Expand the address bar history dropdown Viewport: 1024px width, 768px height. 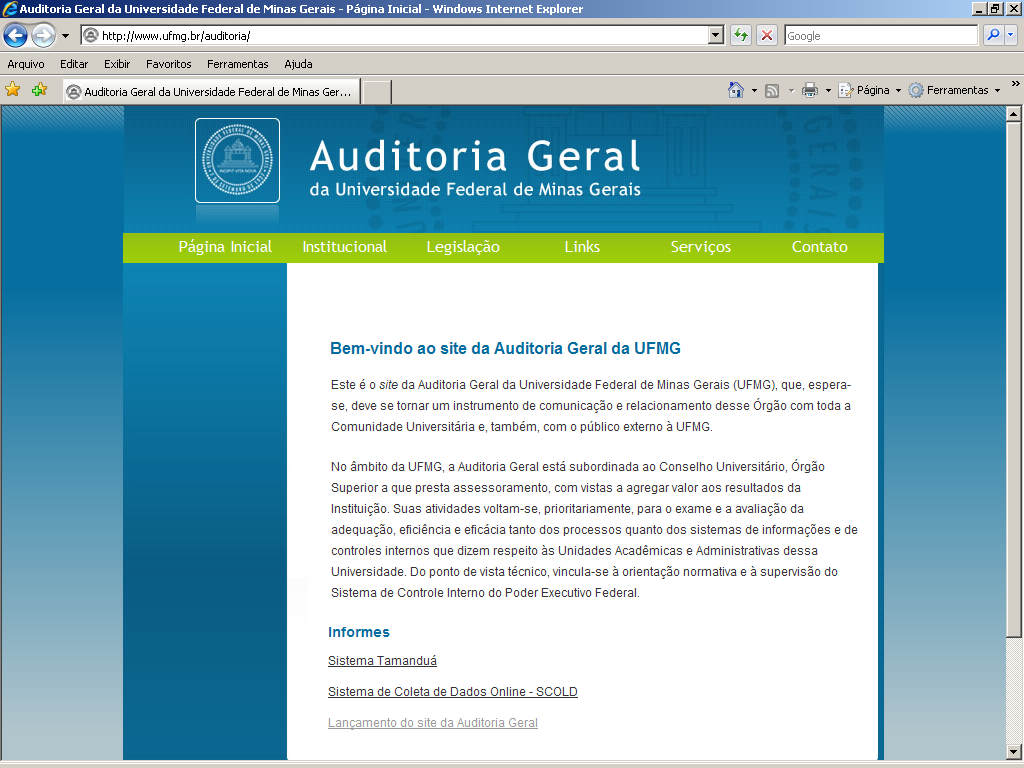pos(716,35)
